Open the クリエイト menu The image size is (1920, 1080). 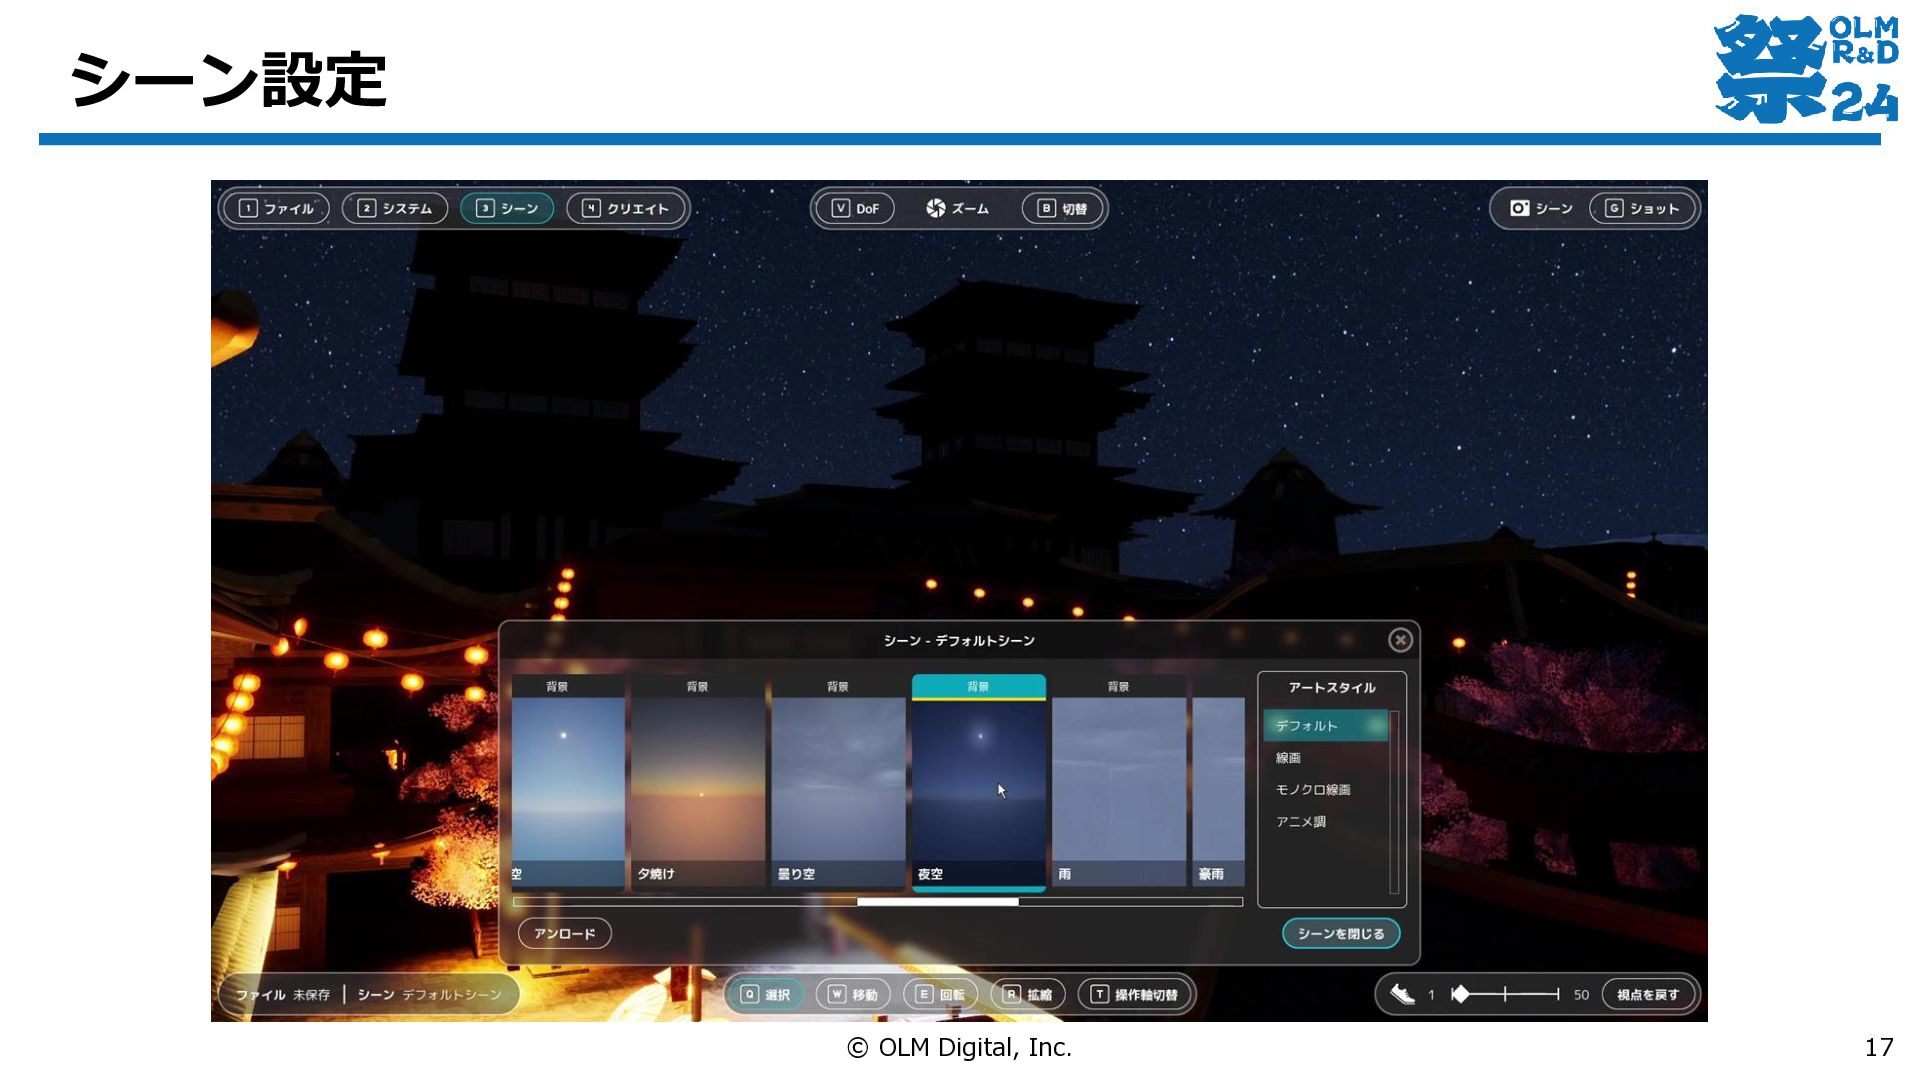click(x=626, y=208)
